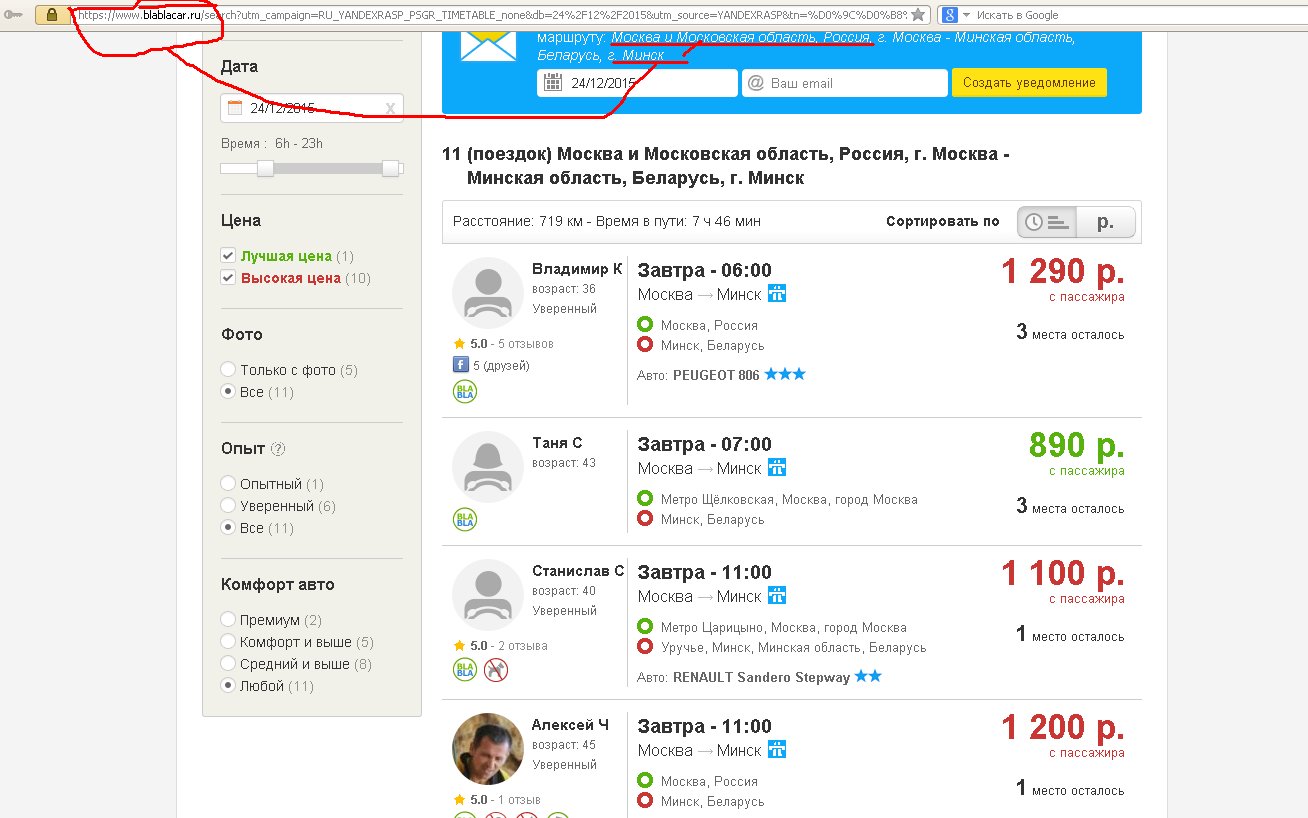Click the RENAULT Sandero Stepway comfort stars
Viewport: 1308px width, 818px height.
pos(868,677)
